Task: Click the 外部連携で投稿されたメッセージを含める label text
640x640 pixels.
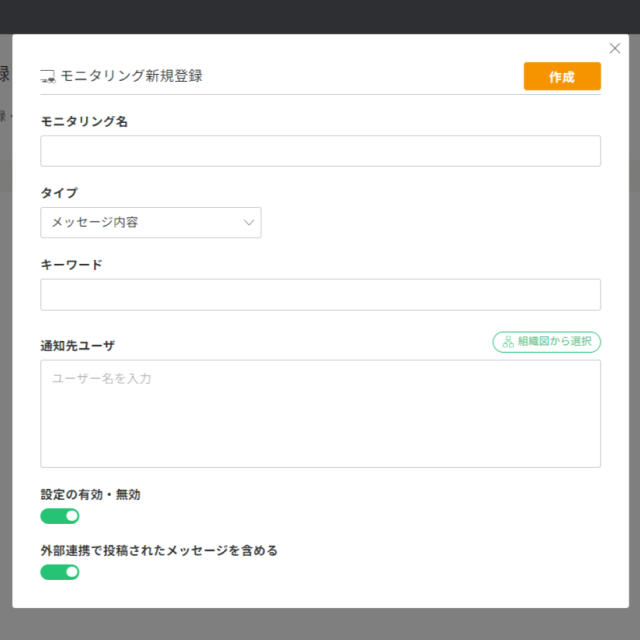Action: pyautogui.click(x=159, y=550)
